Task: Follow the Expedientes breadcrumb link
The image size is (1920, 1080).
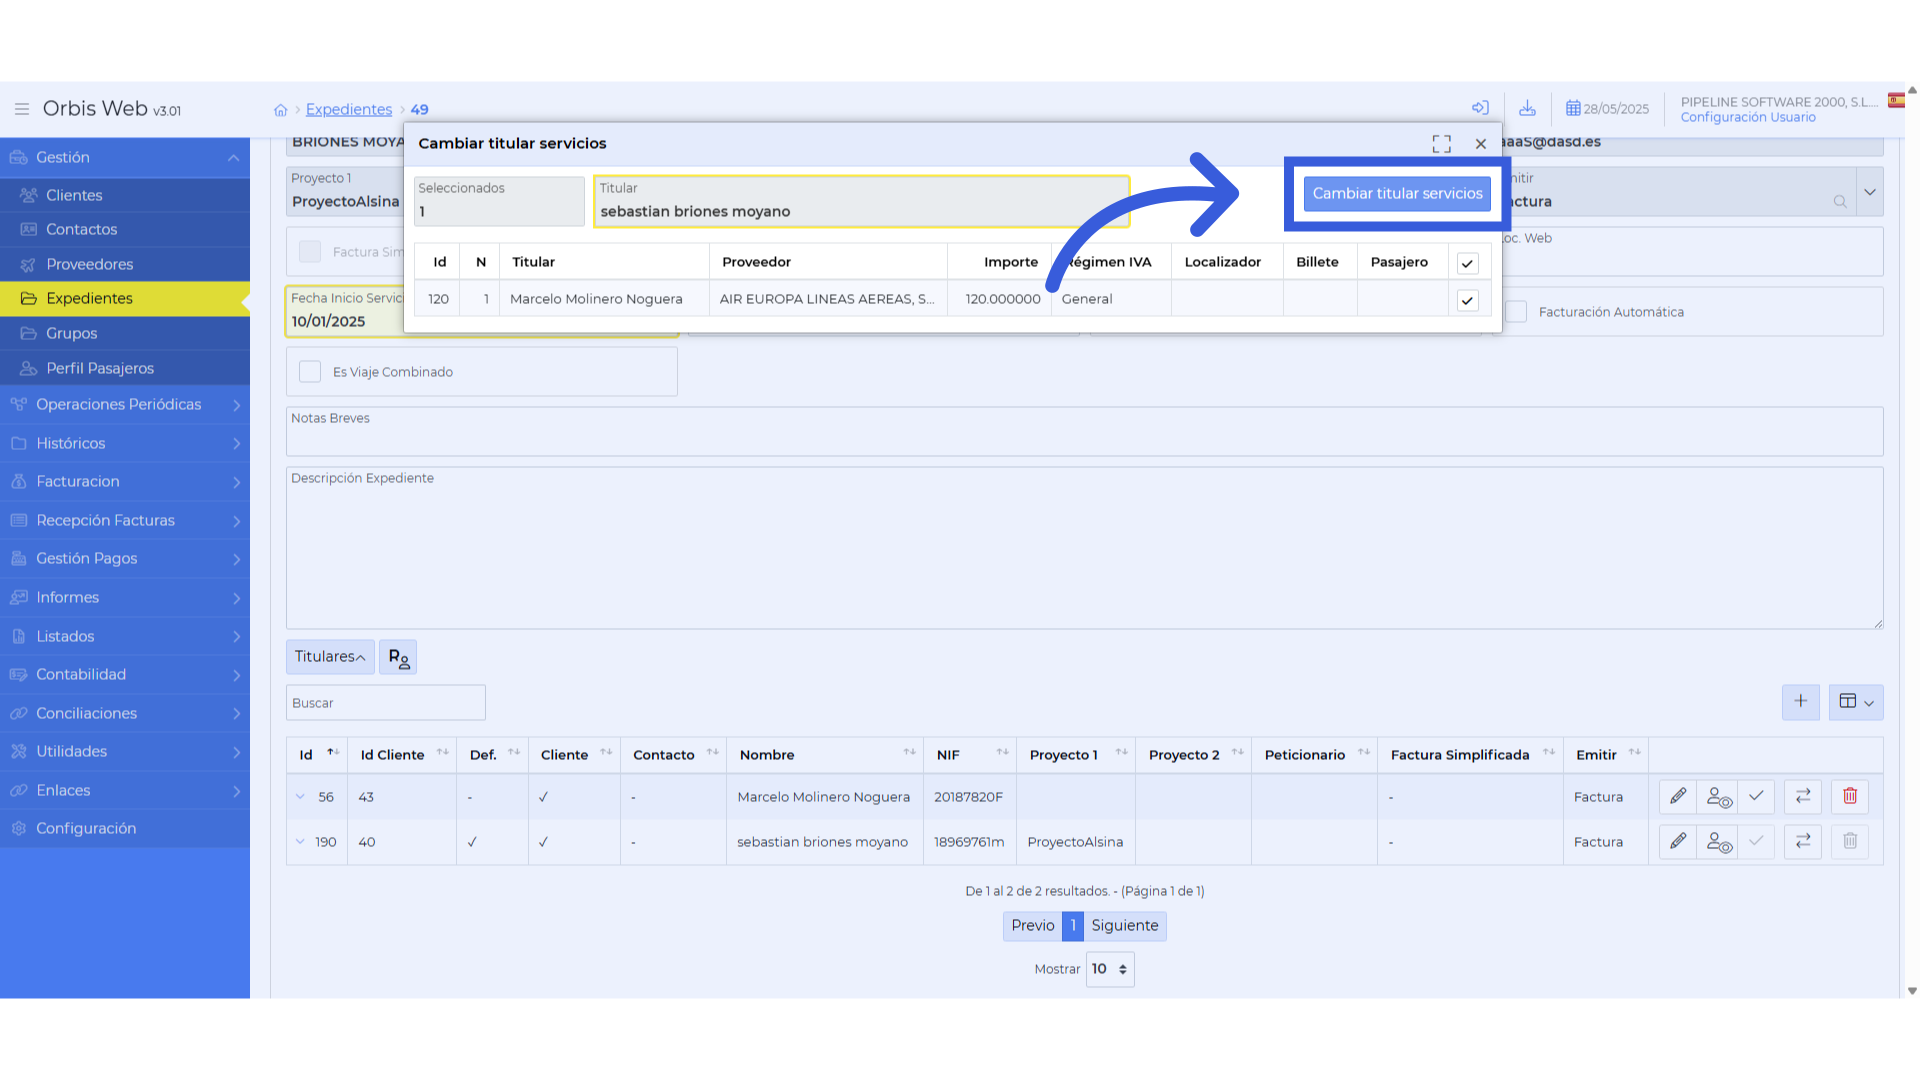Action: [x=348, y=110]
